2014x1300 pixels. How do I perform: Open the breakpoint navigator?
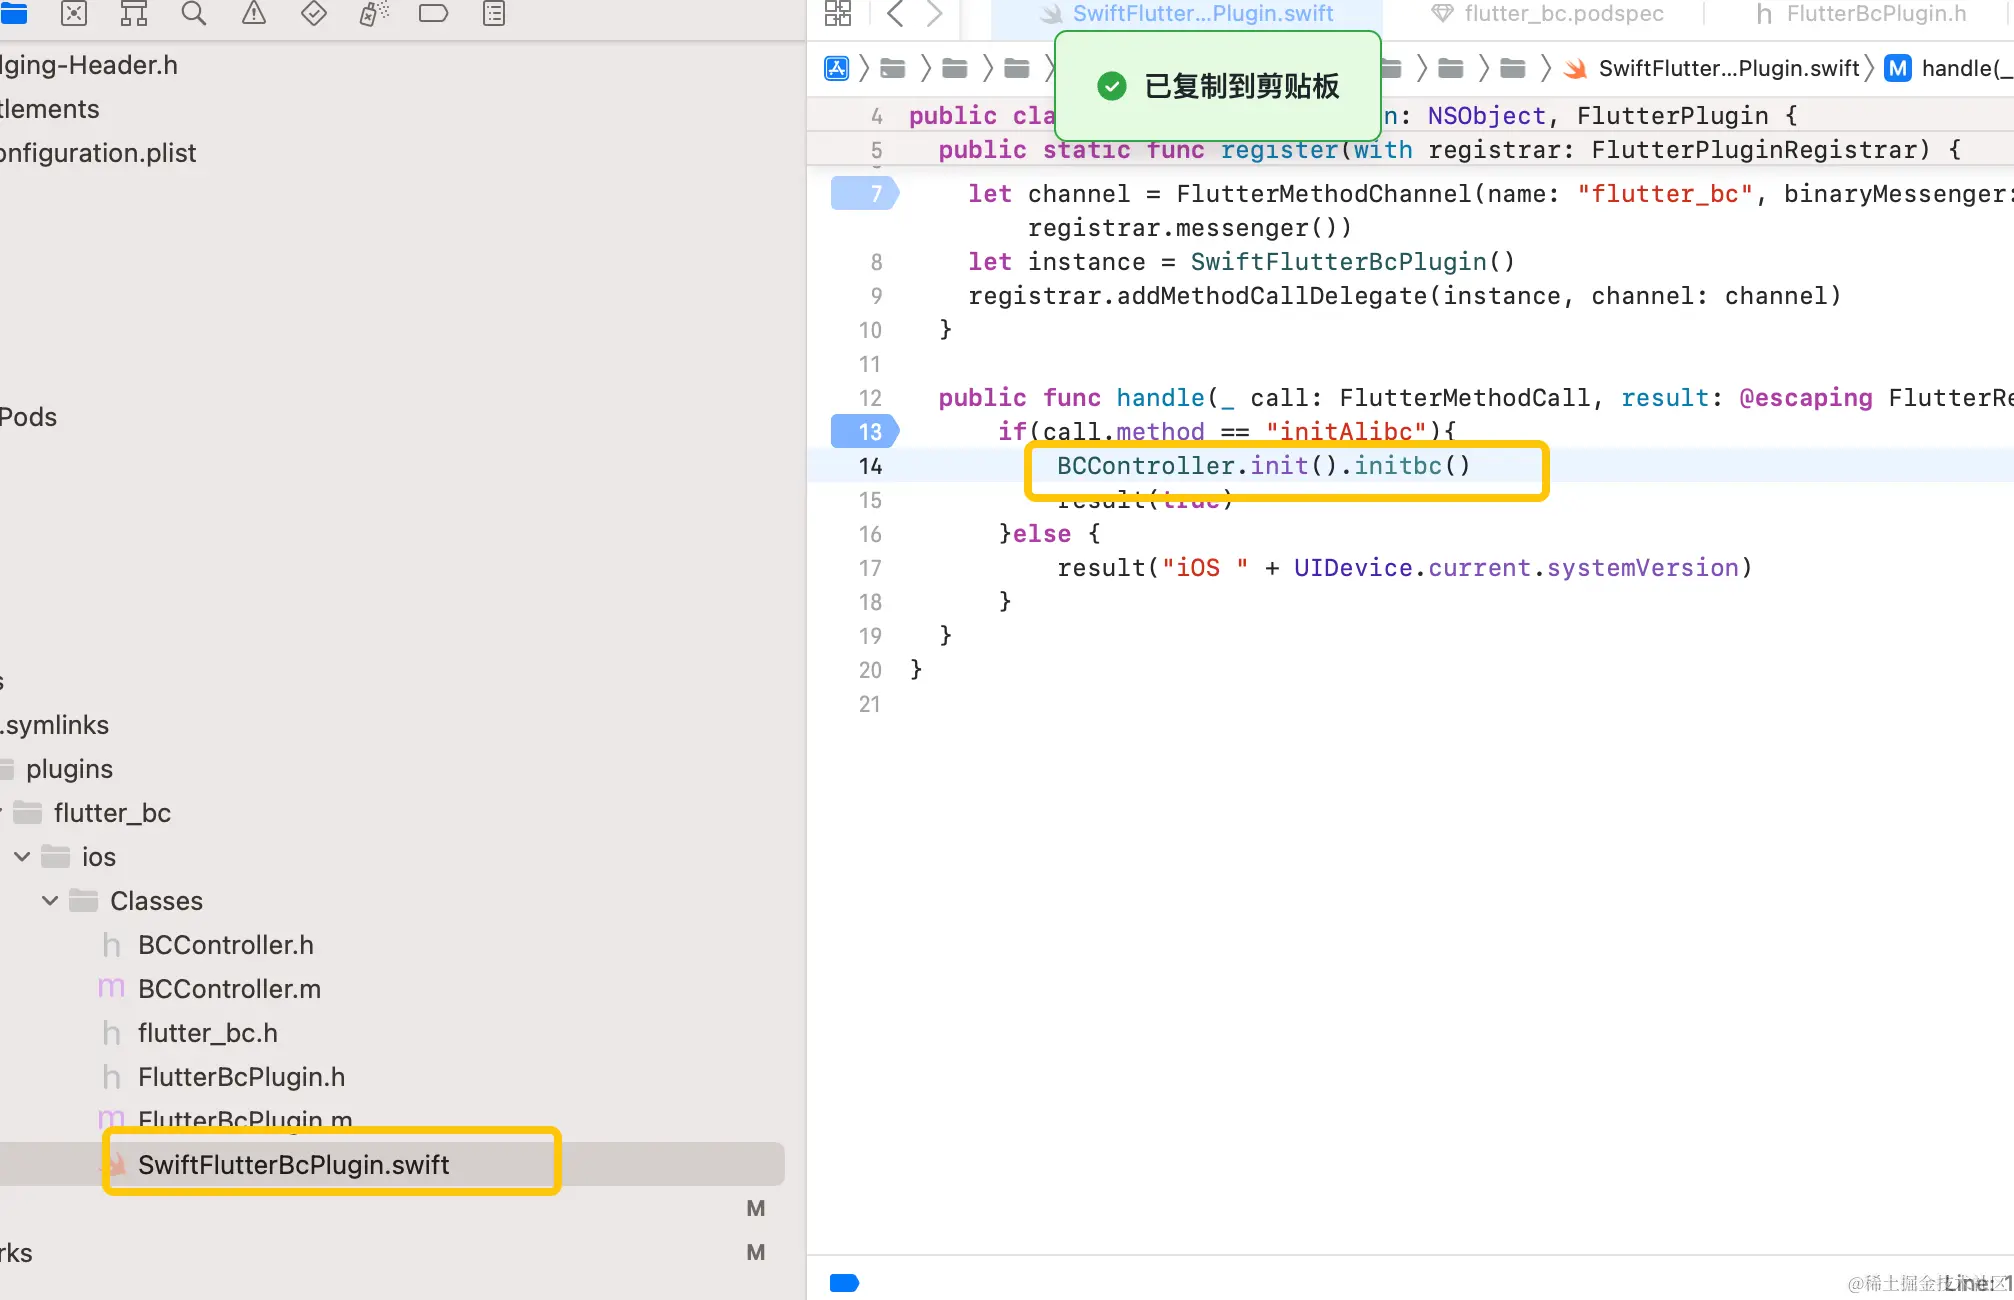(x=433, y=13)
